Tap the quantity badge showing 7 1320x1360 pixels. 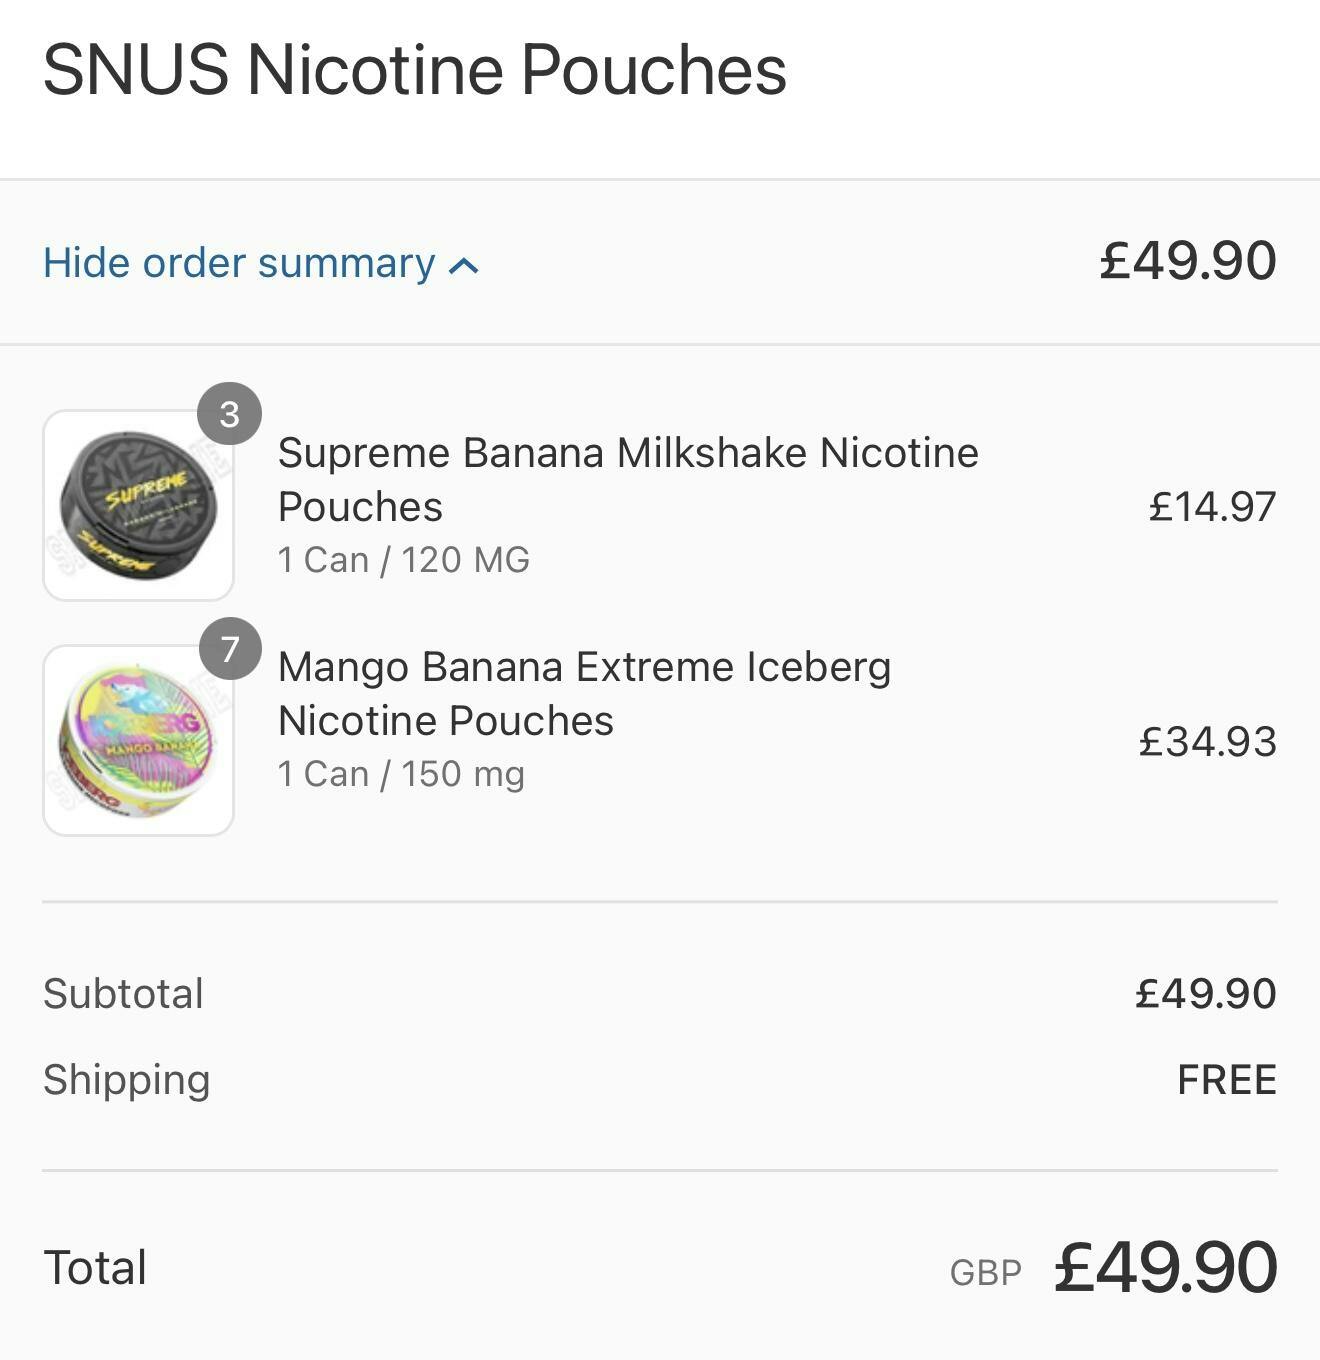230,649
